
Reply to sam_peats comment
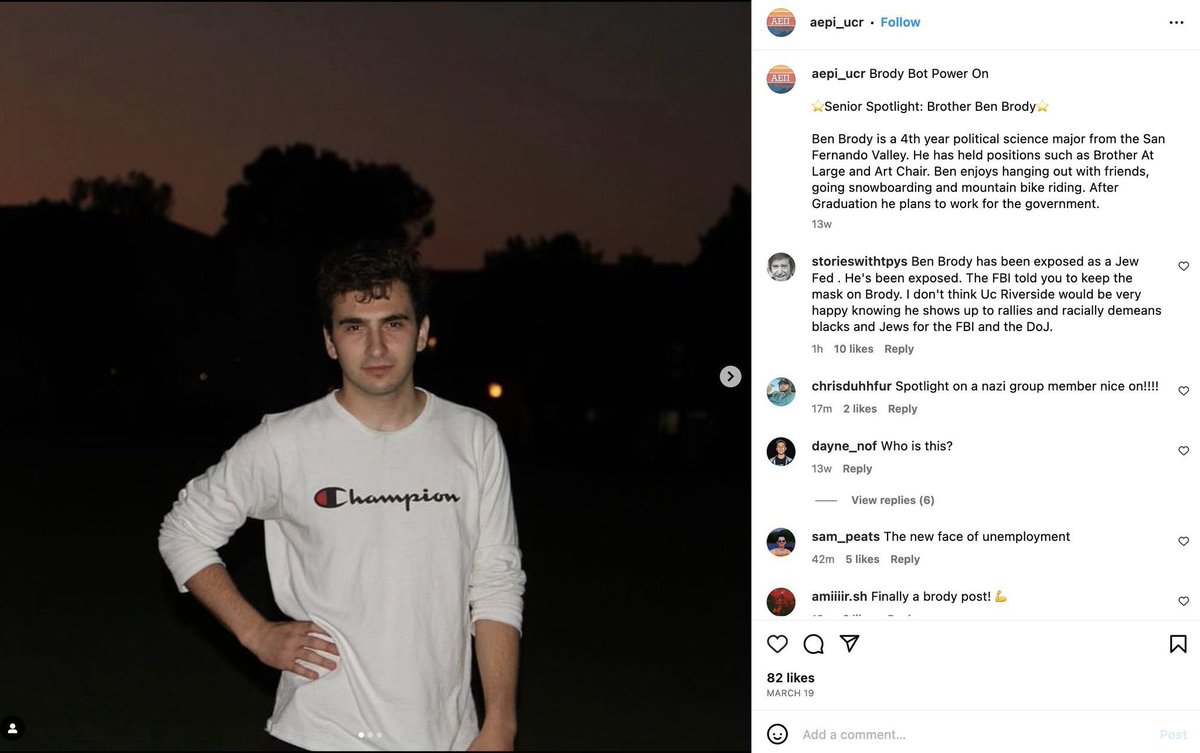(x=905, y=559)
